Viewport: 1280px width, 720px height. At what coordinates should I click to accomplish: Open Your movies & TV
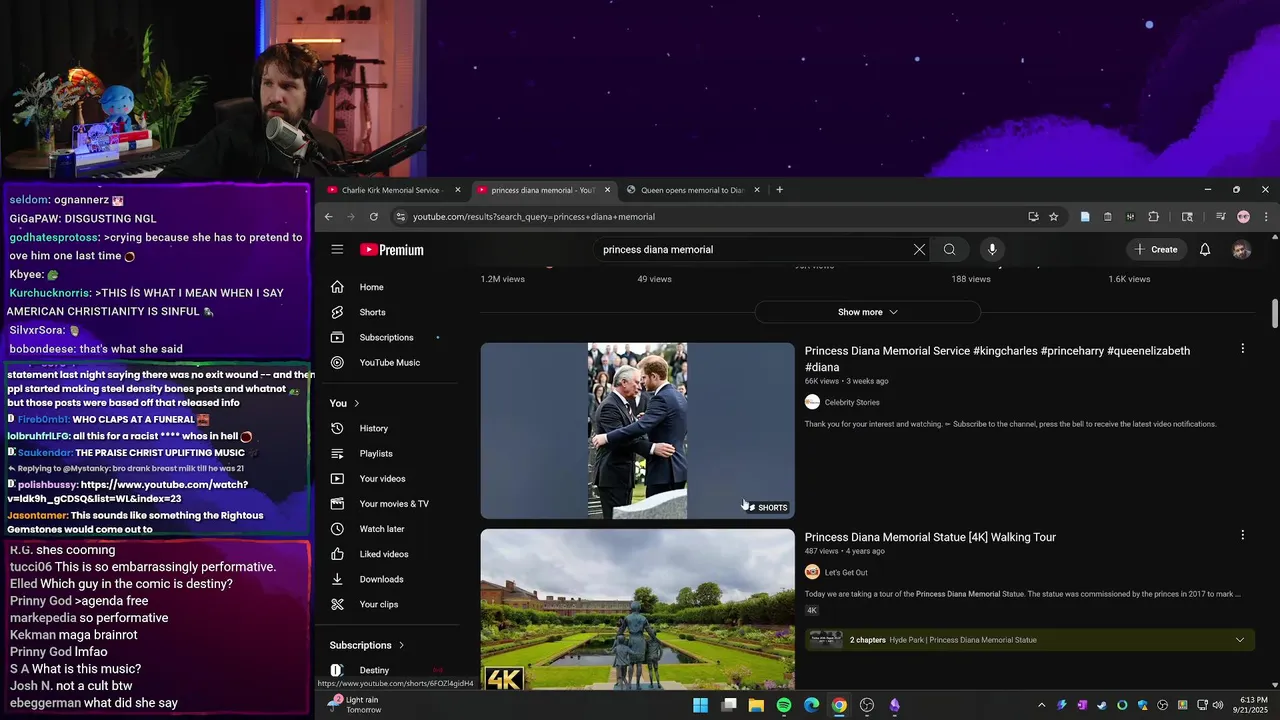click(x=390, y=503)
